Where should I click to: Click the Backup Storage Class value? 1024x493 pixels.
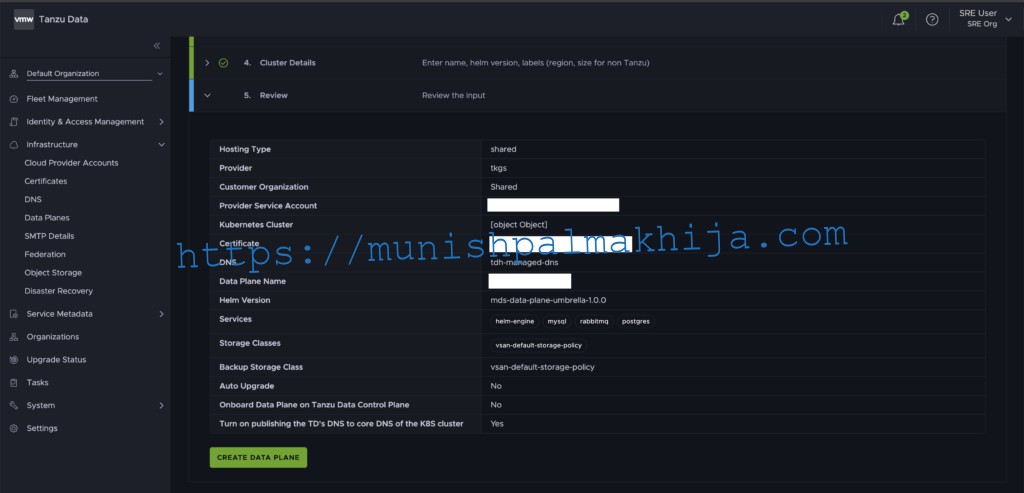click(x=543, y=368)
